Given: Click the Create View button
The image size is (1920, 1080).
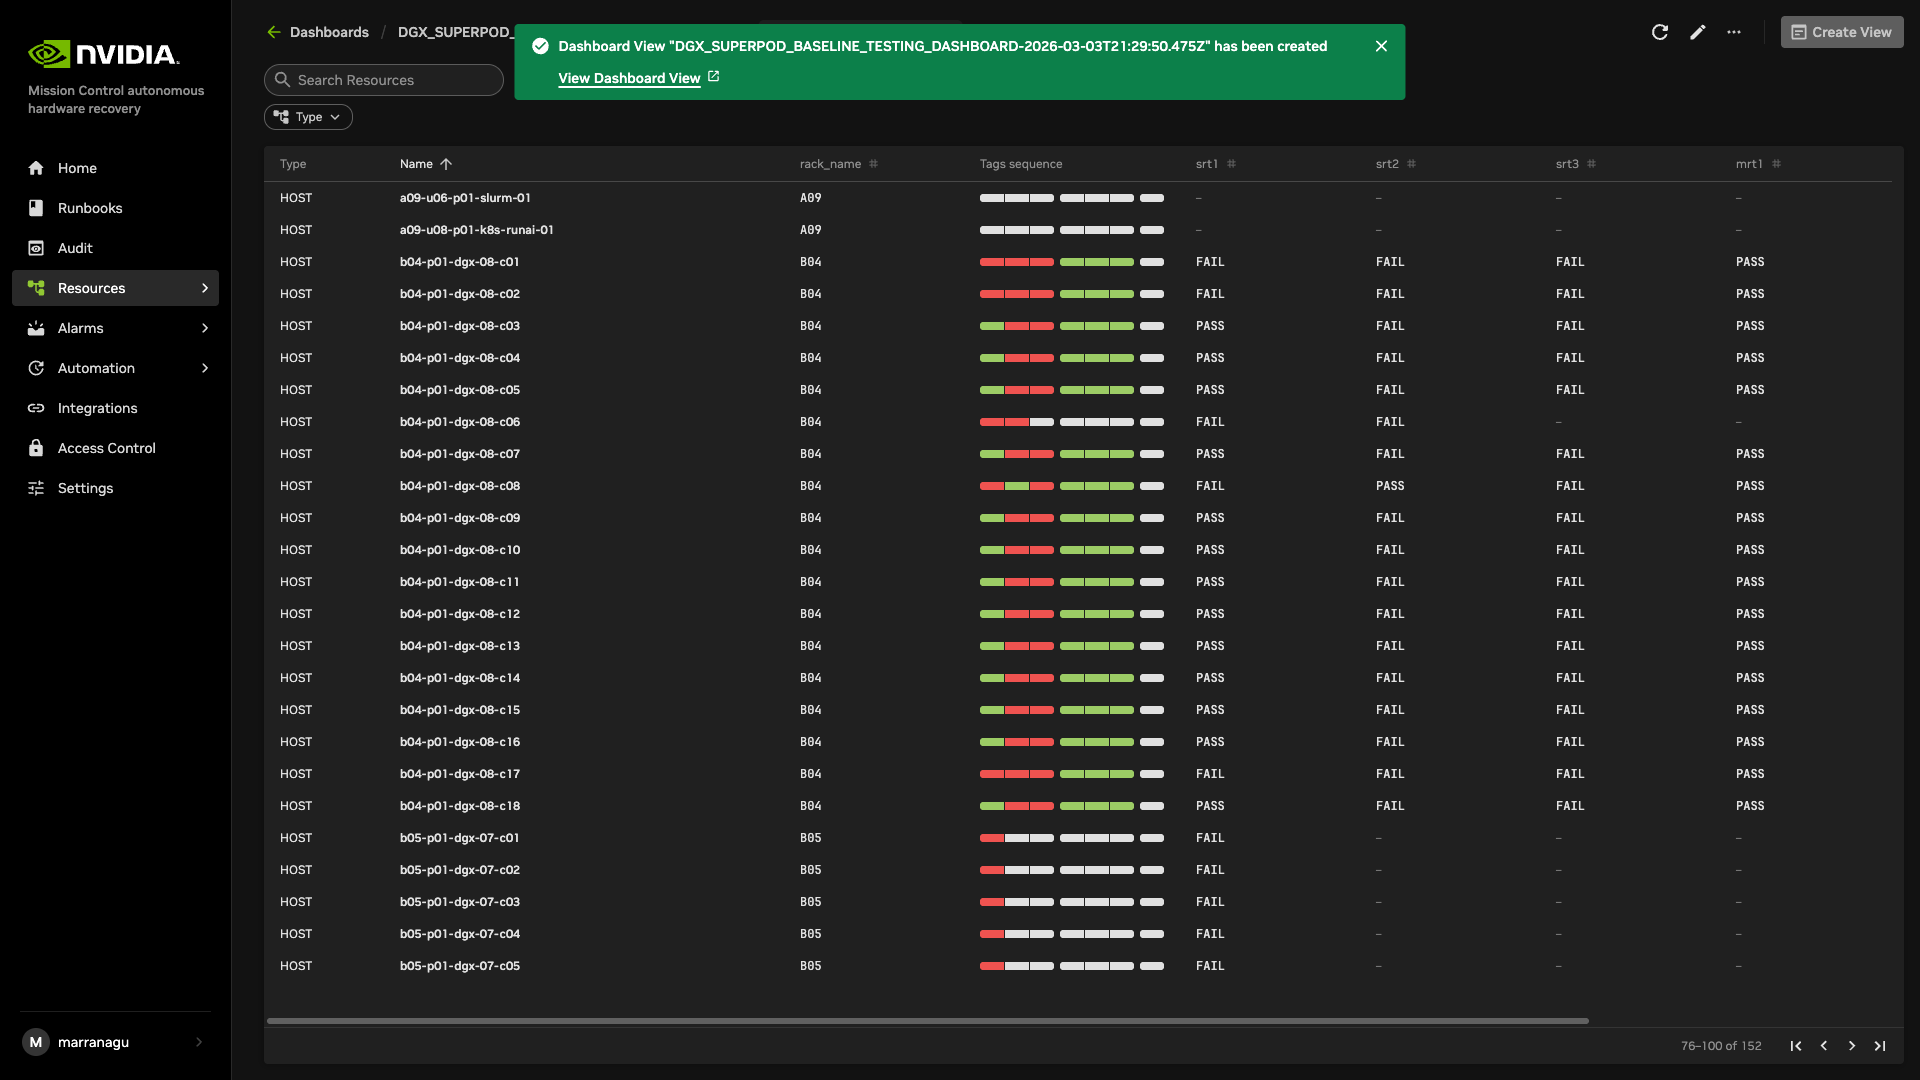Looking at the screenshot, I should coord(1842,32).
